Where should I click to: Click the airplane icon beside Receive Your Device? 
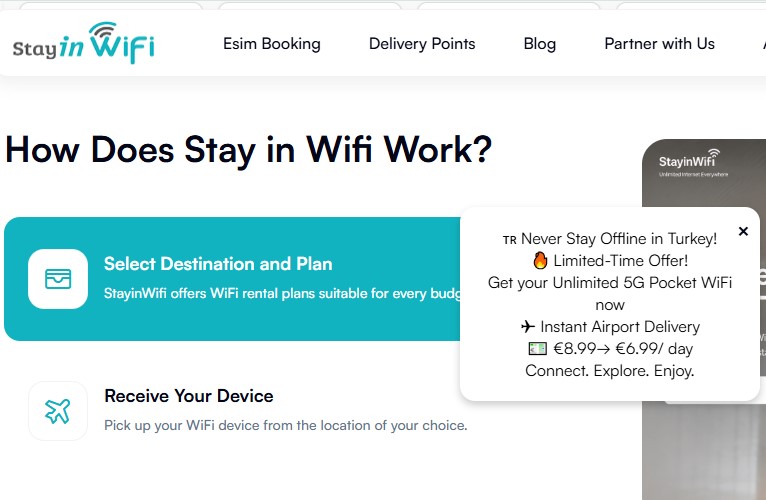point(58,411)
